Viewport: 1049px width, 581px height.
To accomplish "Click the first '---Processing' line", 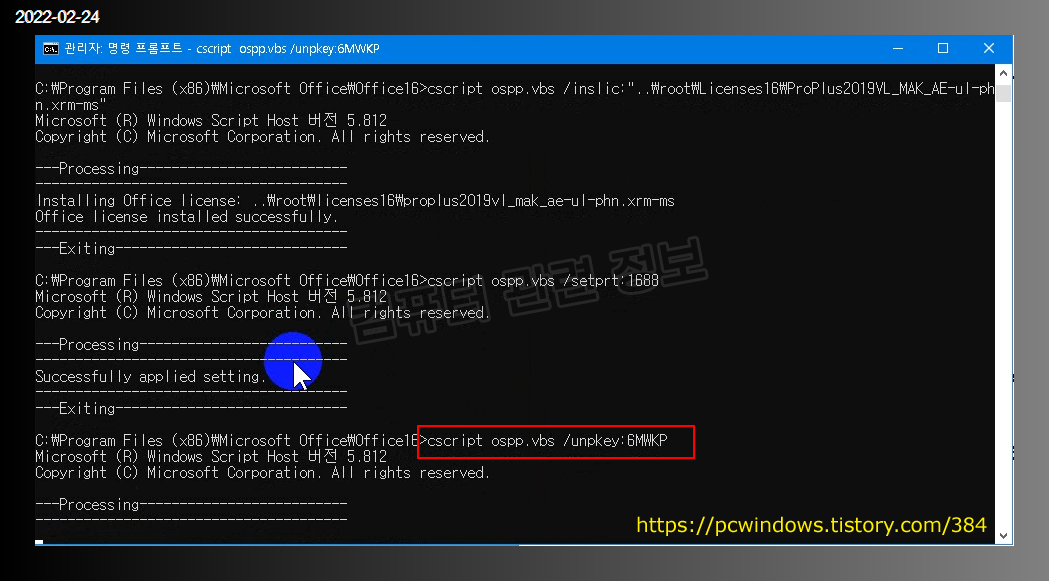I will click(x=191, y=169).
